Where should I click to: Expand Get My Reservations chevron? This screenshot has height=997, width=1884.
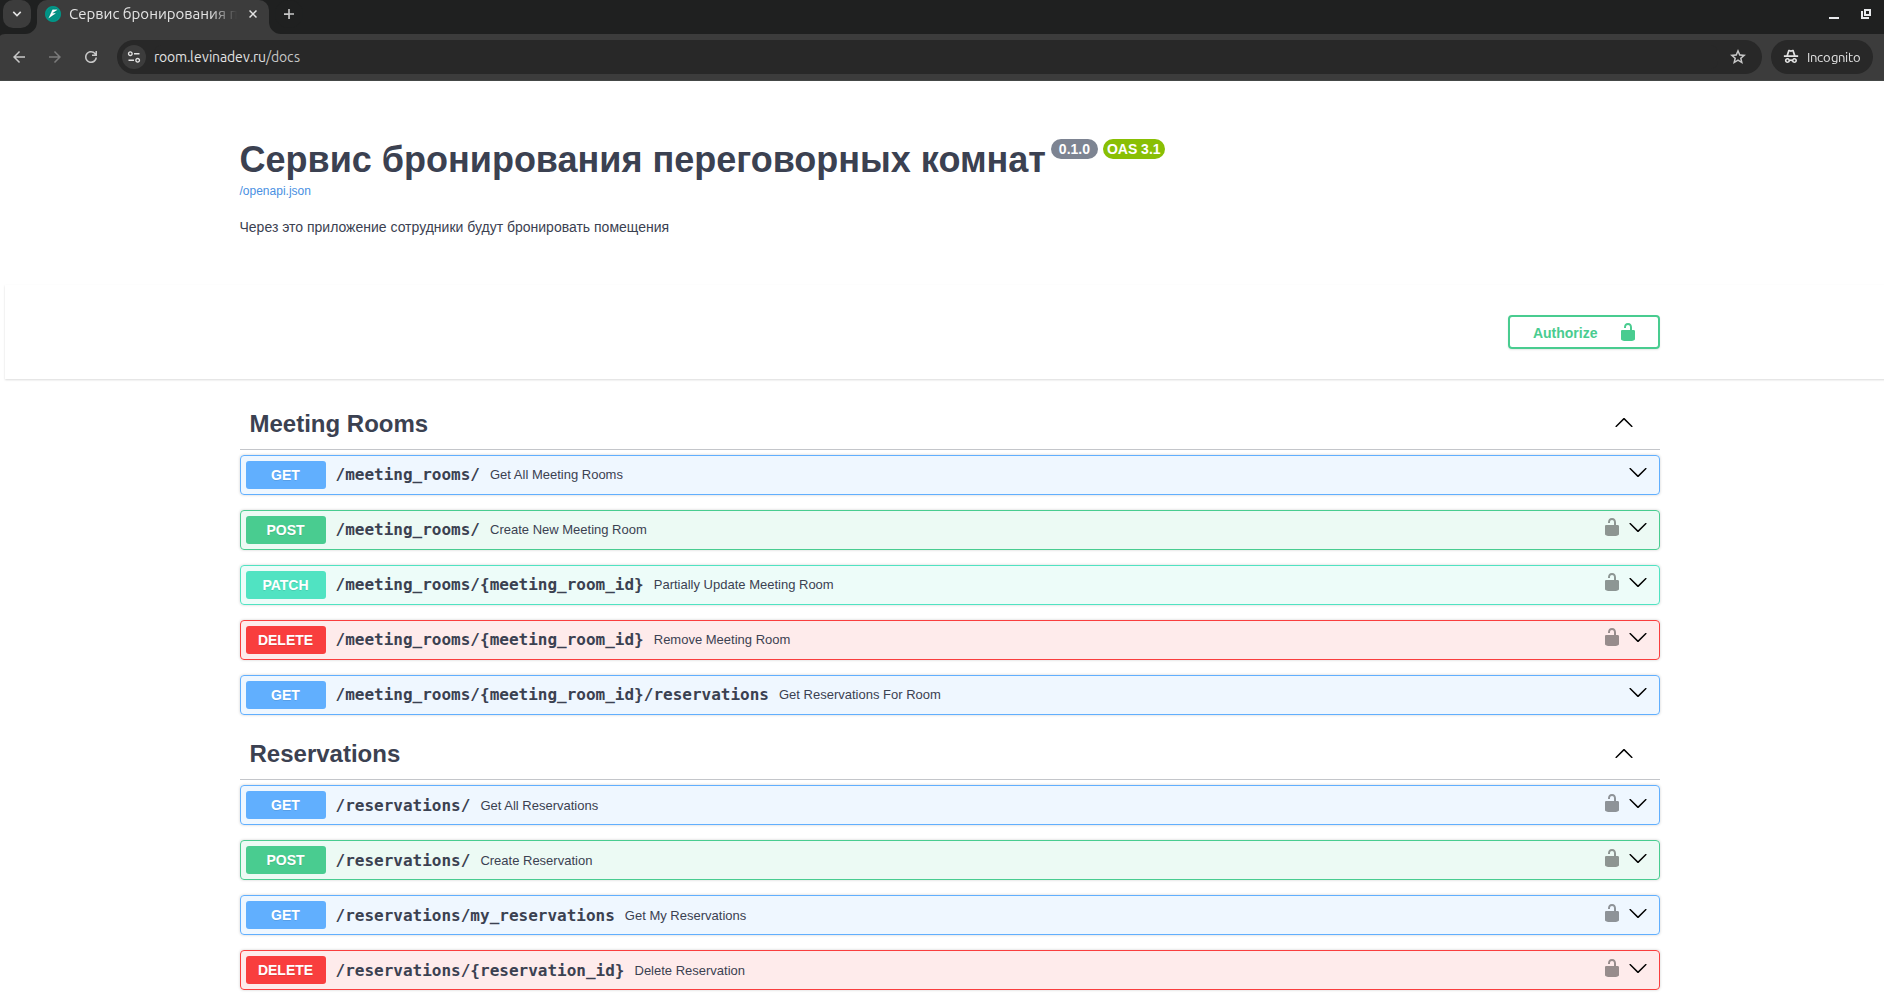(x=1638, y=914)
